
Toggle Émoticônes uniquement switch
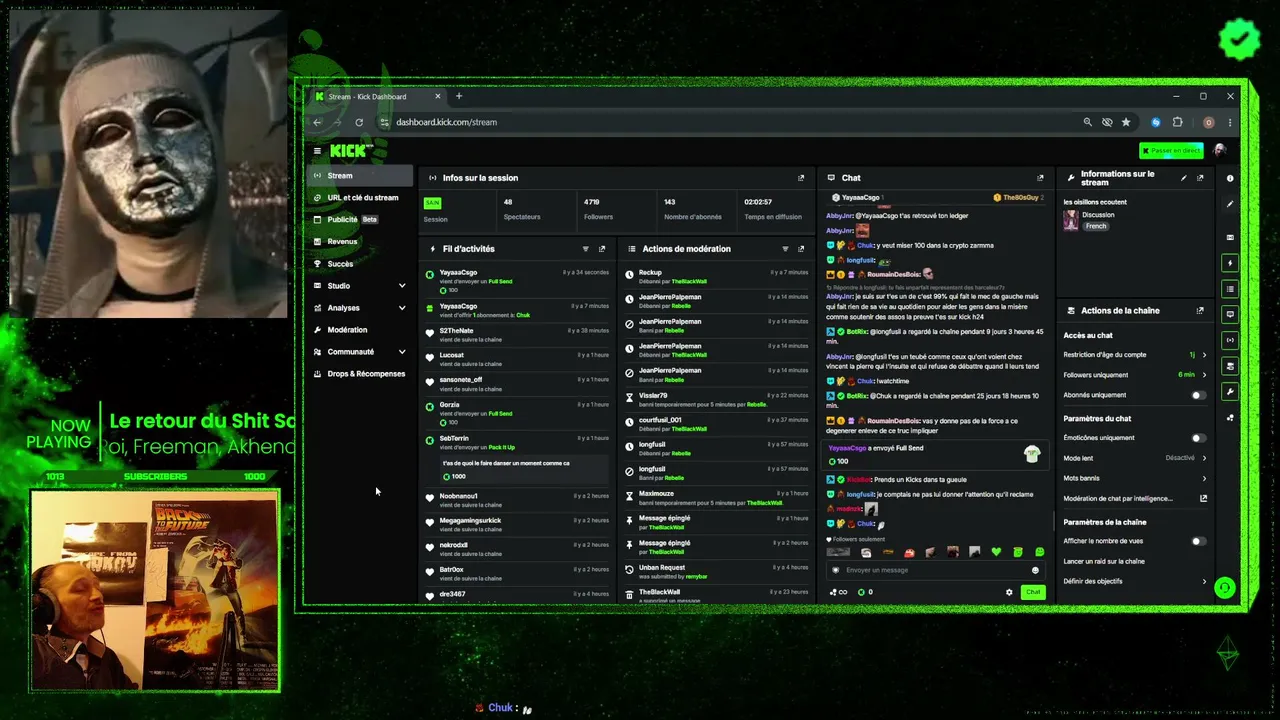(x=1197, y=438)
